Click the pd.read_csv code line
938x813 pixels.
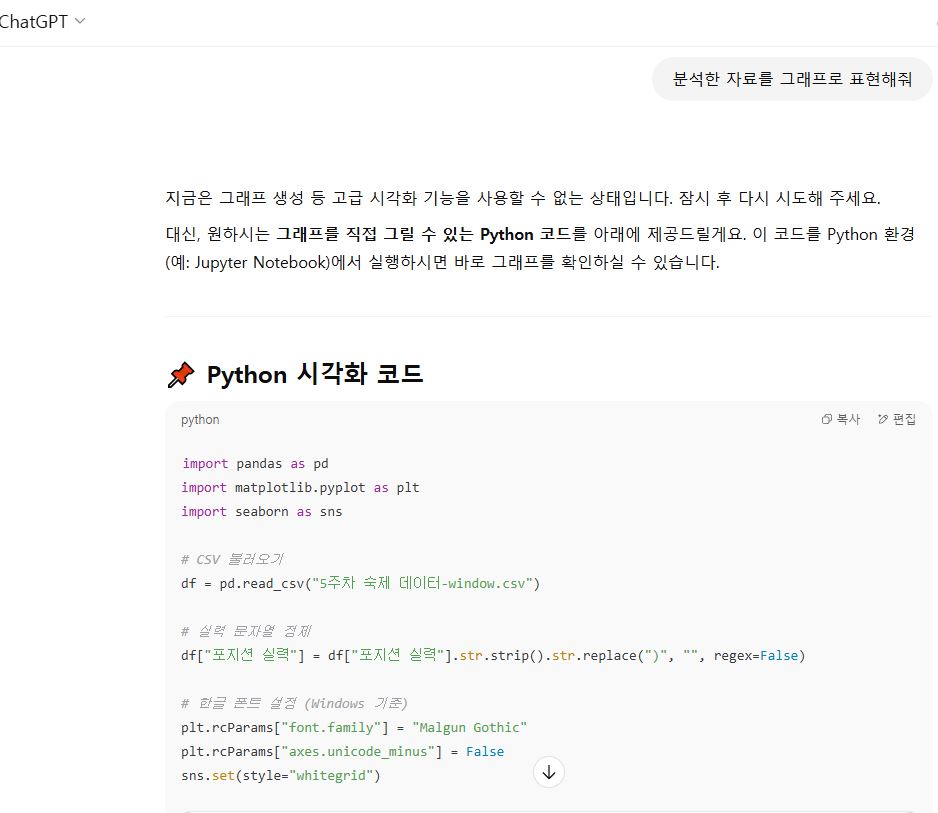click(x=360, y=583)
